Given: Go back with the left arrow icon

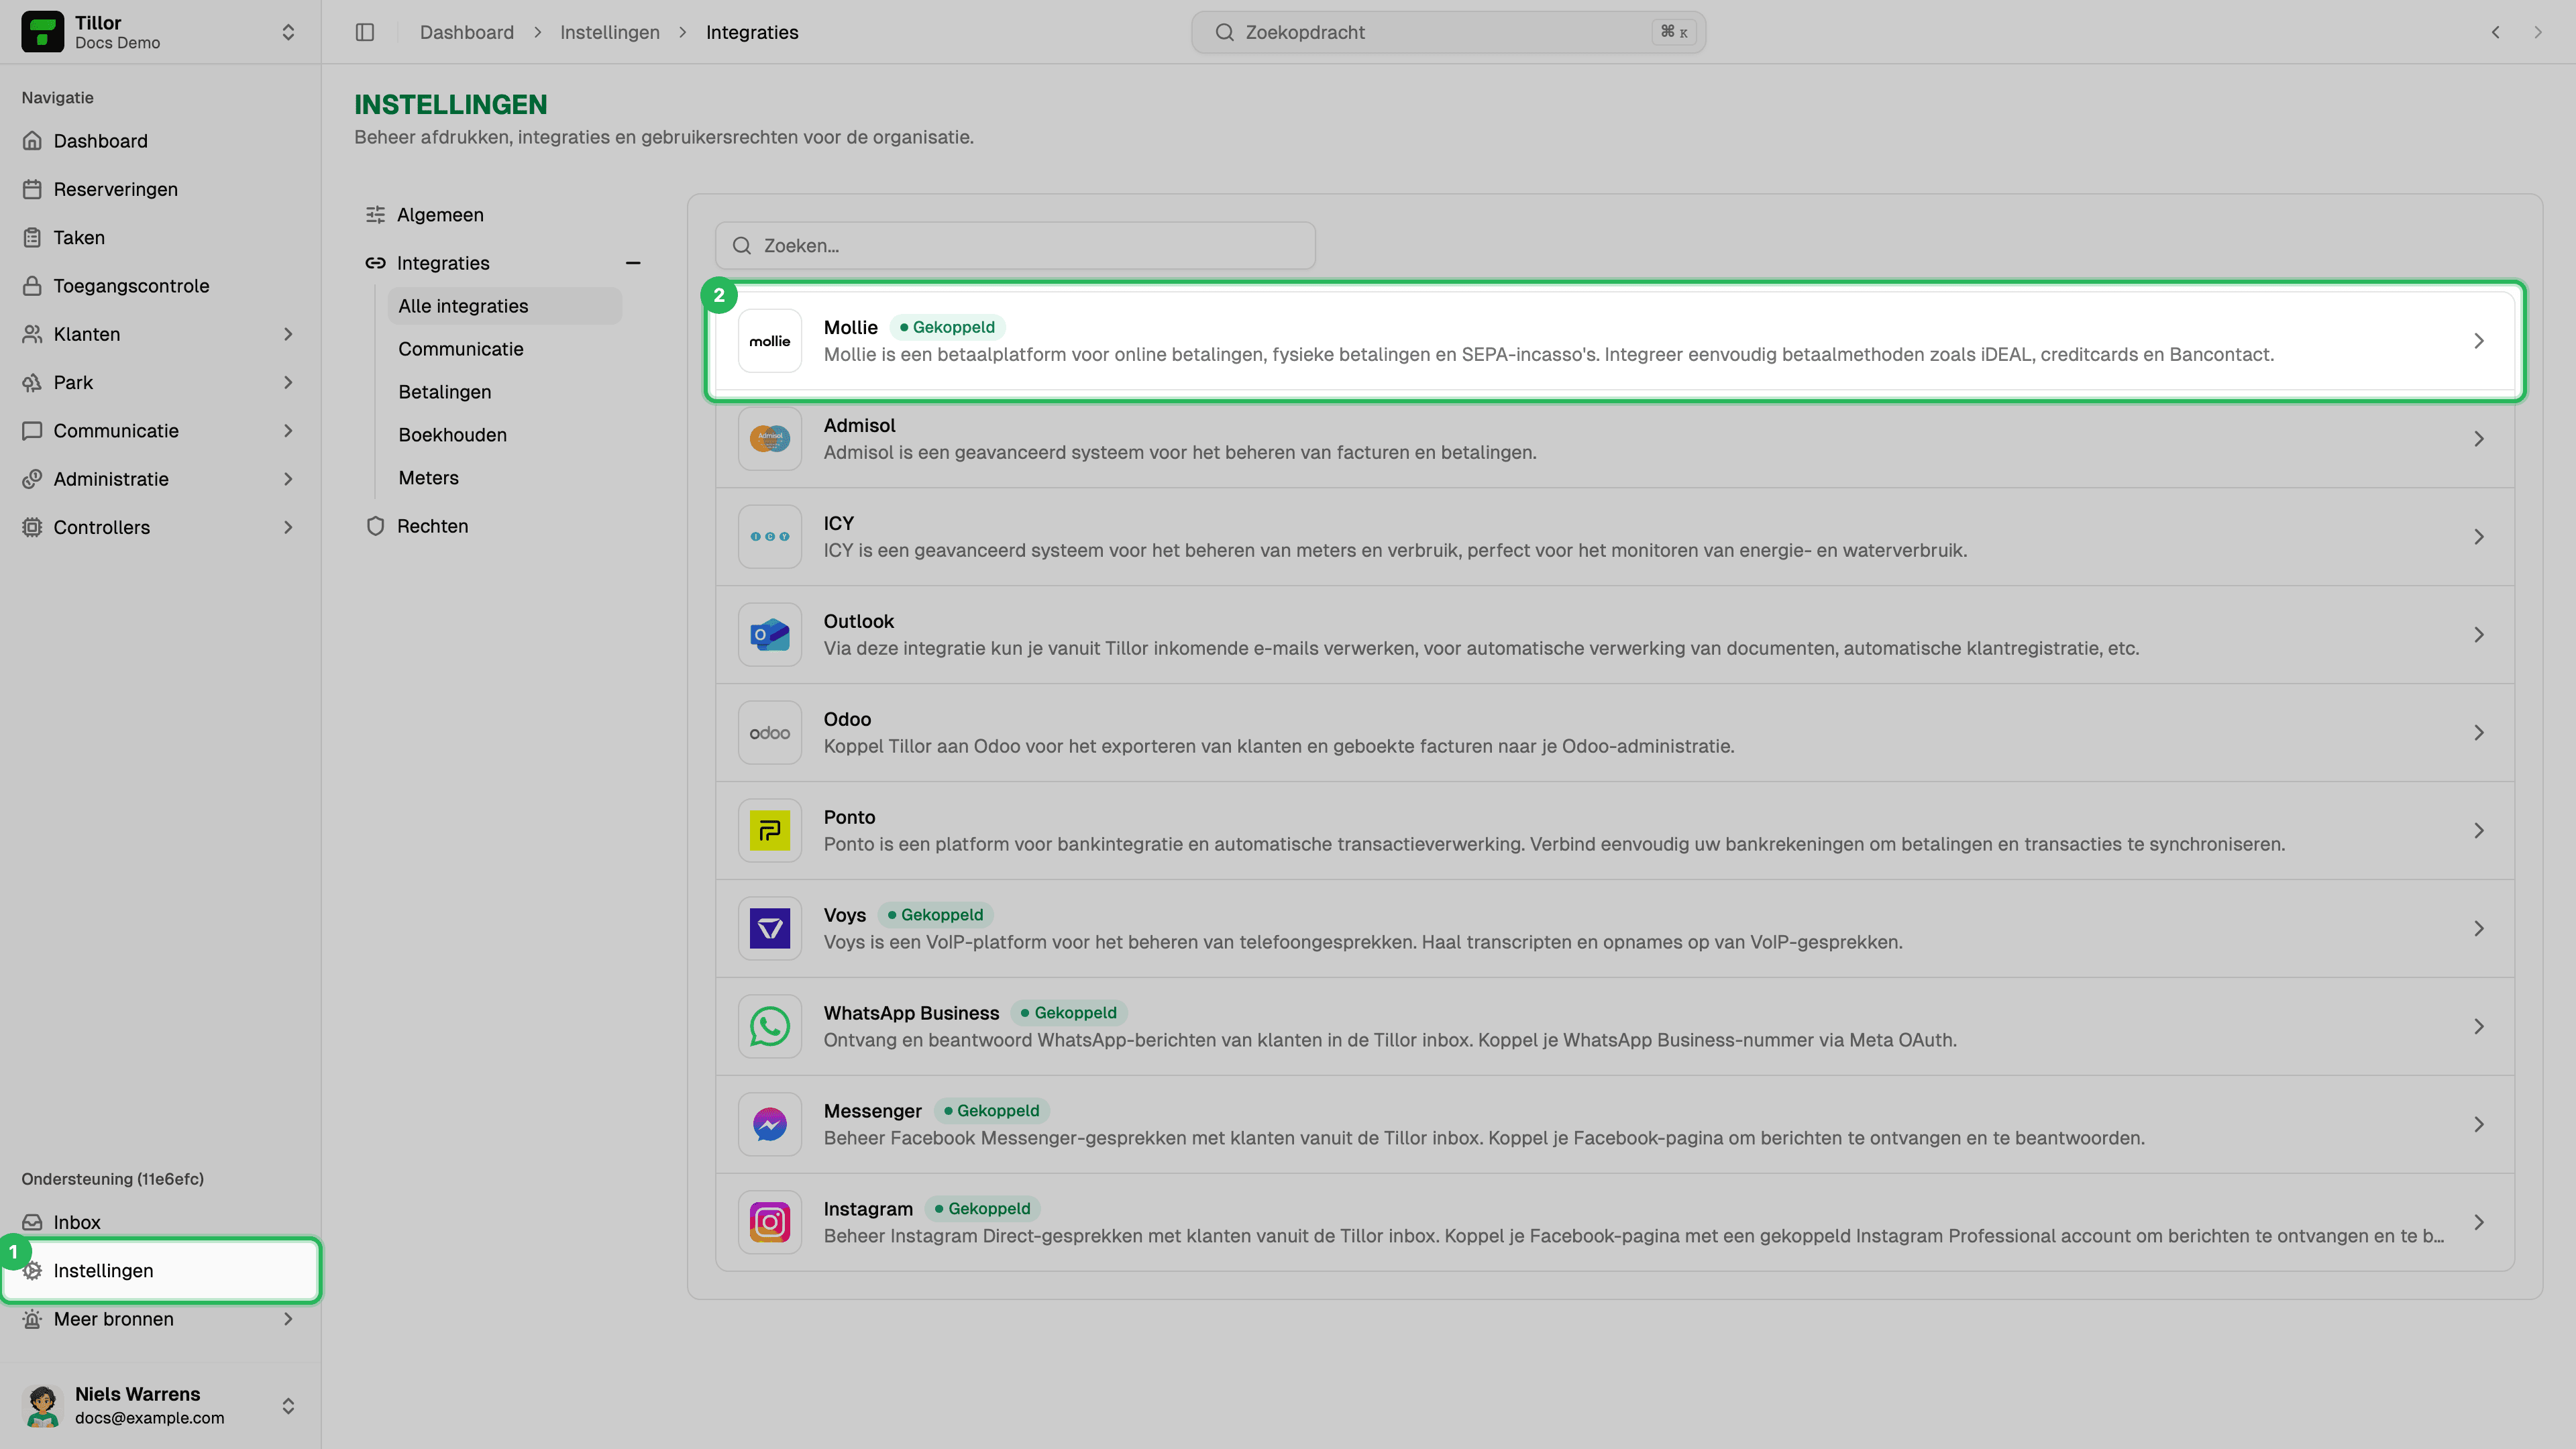Looking at the screenshot, I should [2496, 32].
